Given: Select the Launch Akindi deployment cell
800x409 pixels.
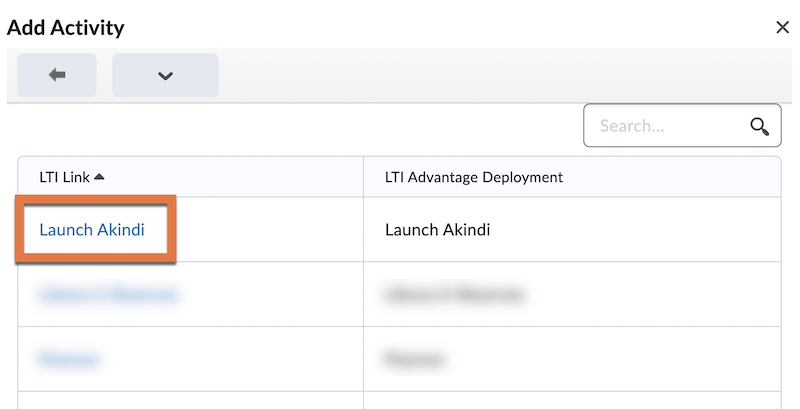Looking at the screenshot, I should tap(437, 230).
